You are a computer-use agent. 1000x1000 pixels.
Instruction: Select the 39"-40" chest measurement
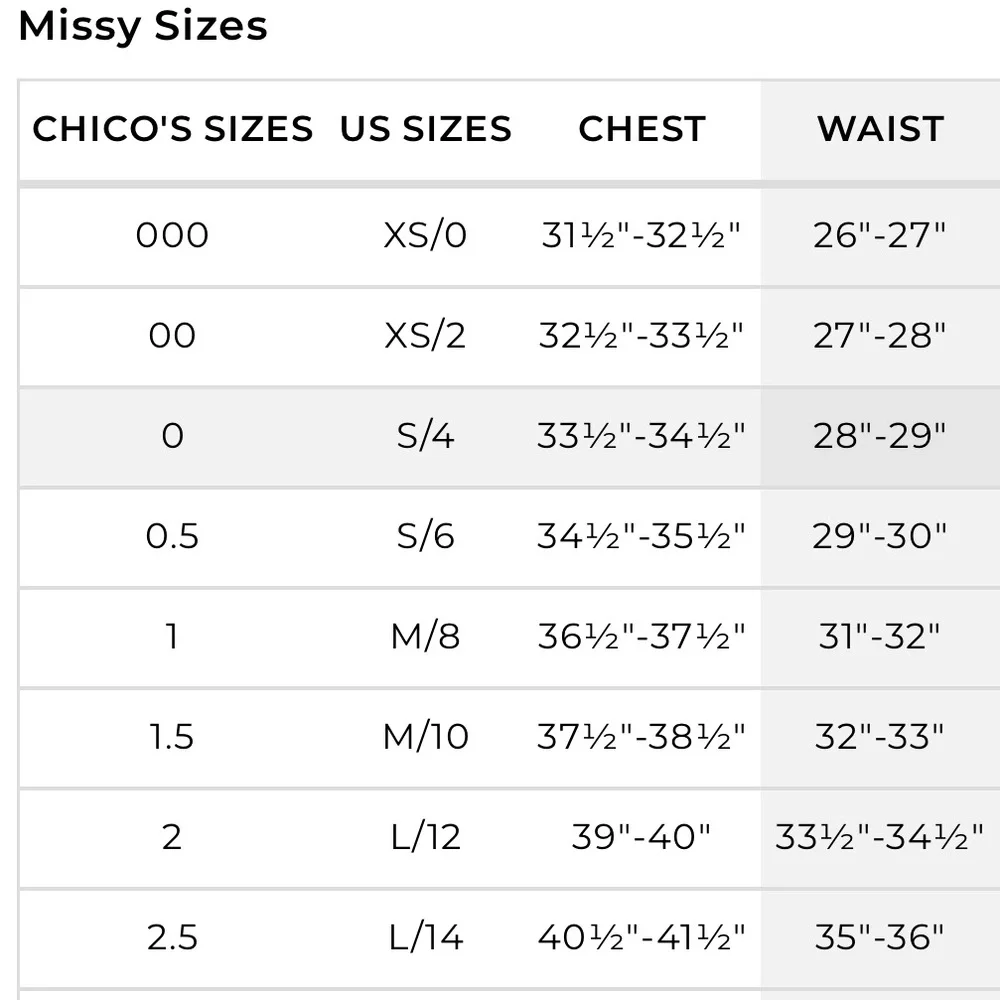pos(641,837)
